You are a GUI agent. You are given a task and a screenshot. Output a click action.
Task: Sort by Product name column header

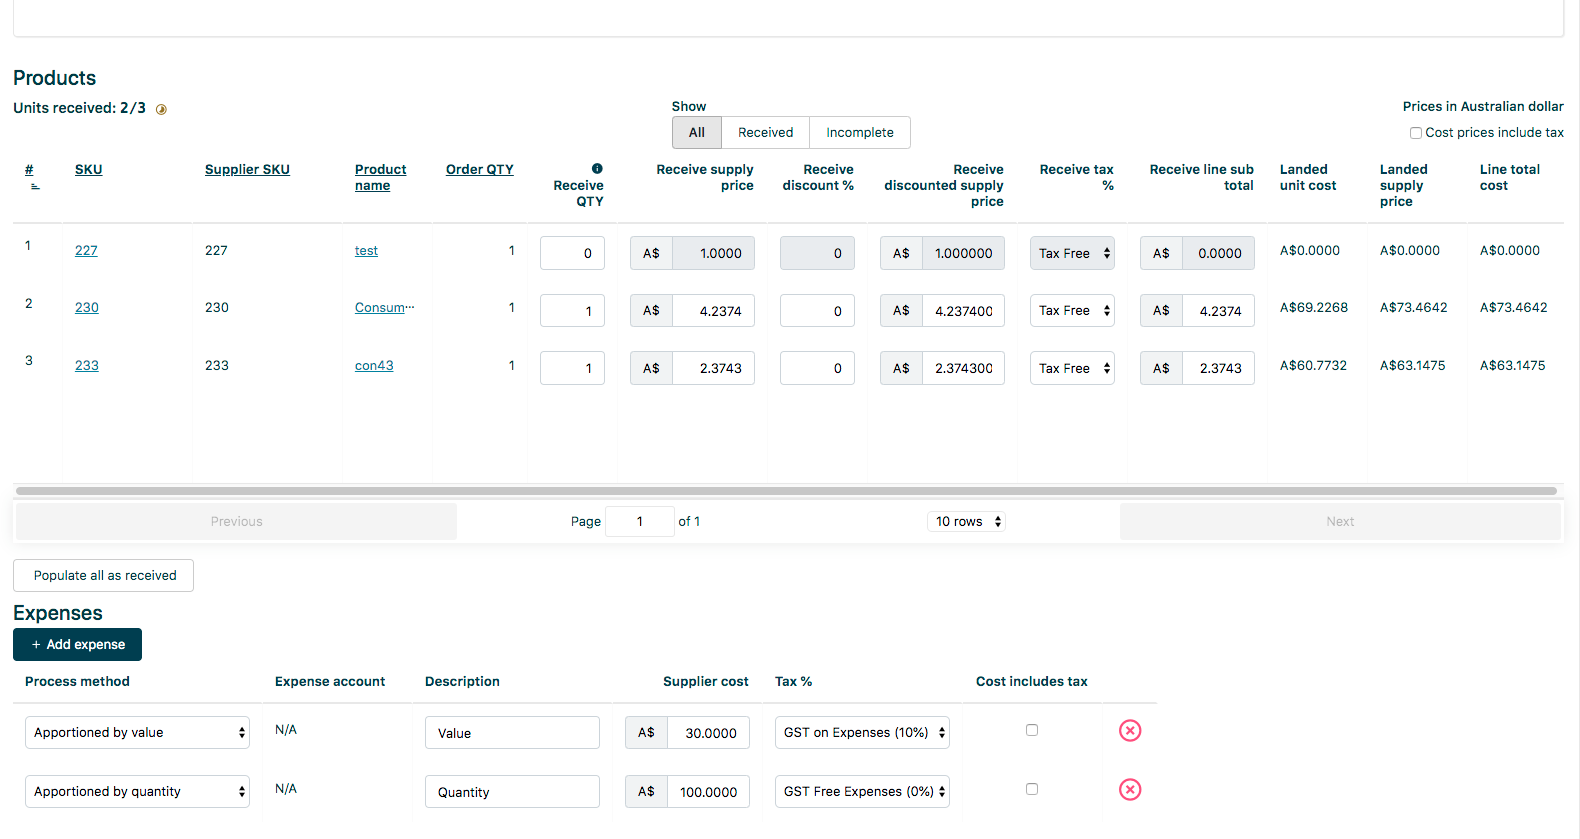click(x=380, y=177)
